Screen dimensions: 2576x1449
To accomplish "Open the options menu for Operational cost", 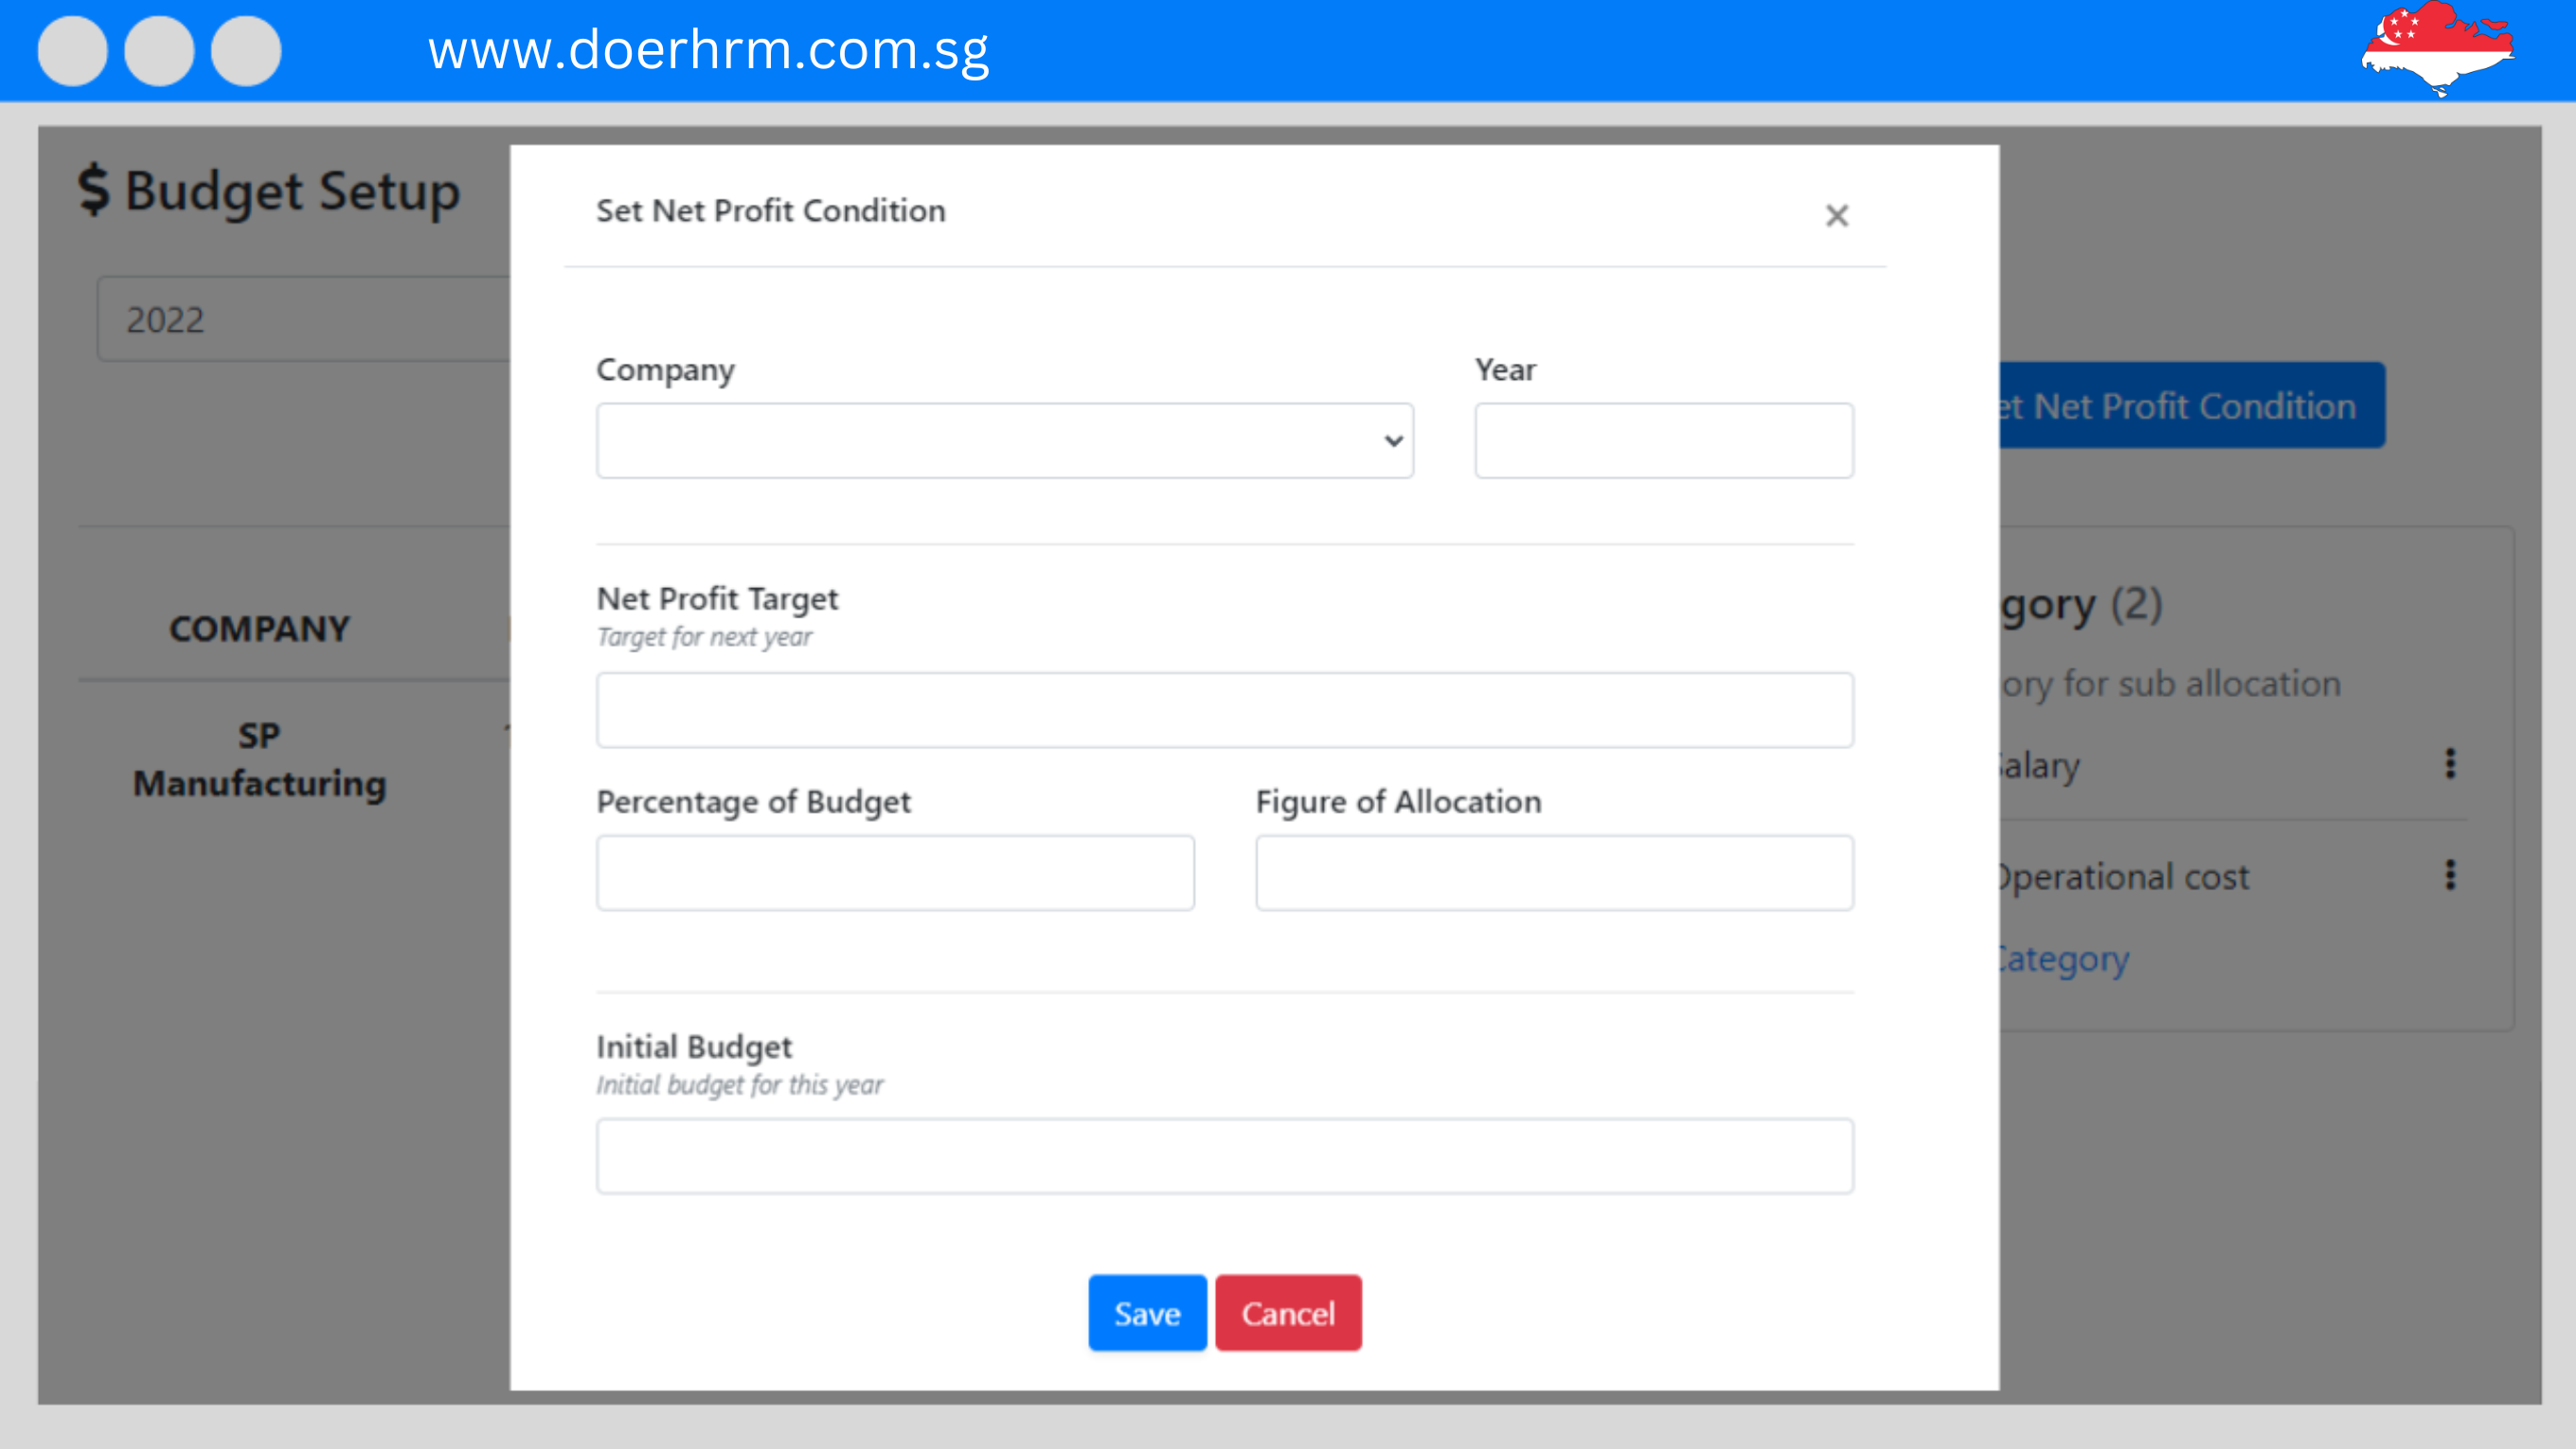I will 2450,875.
